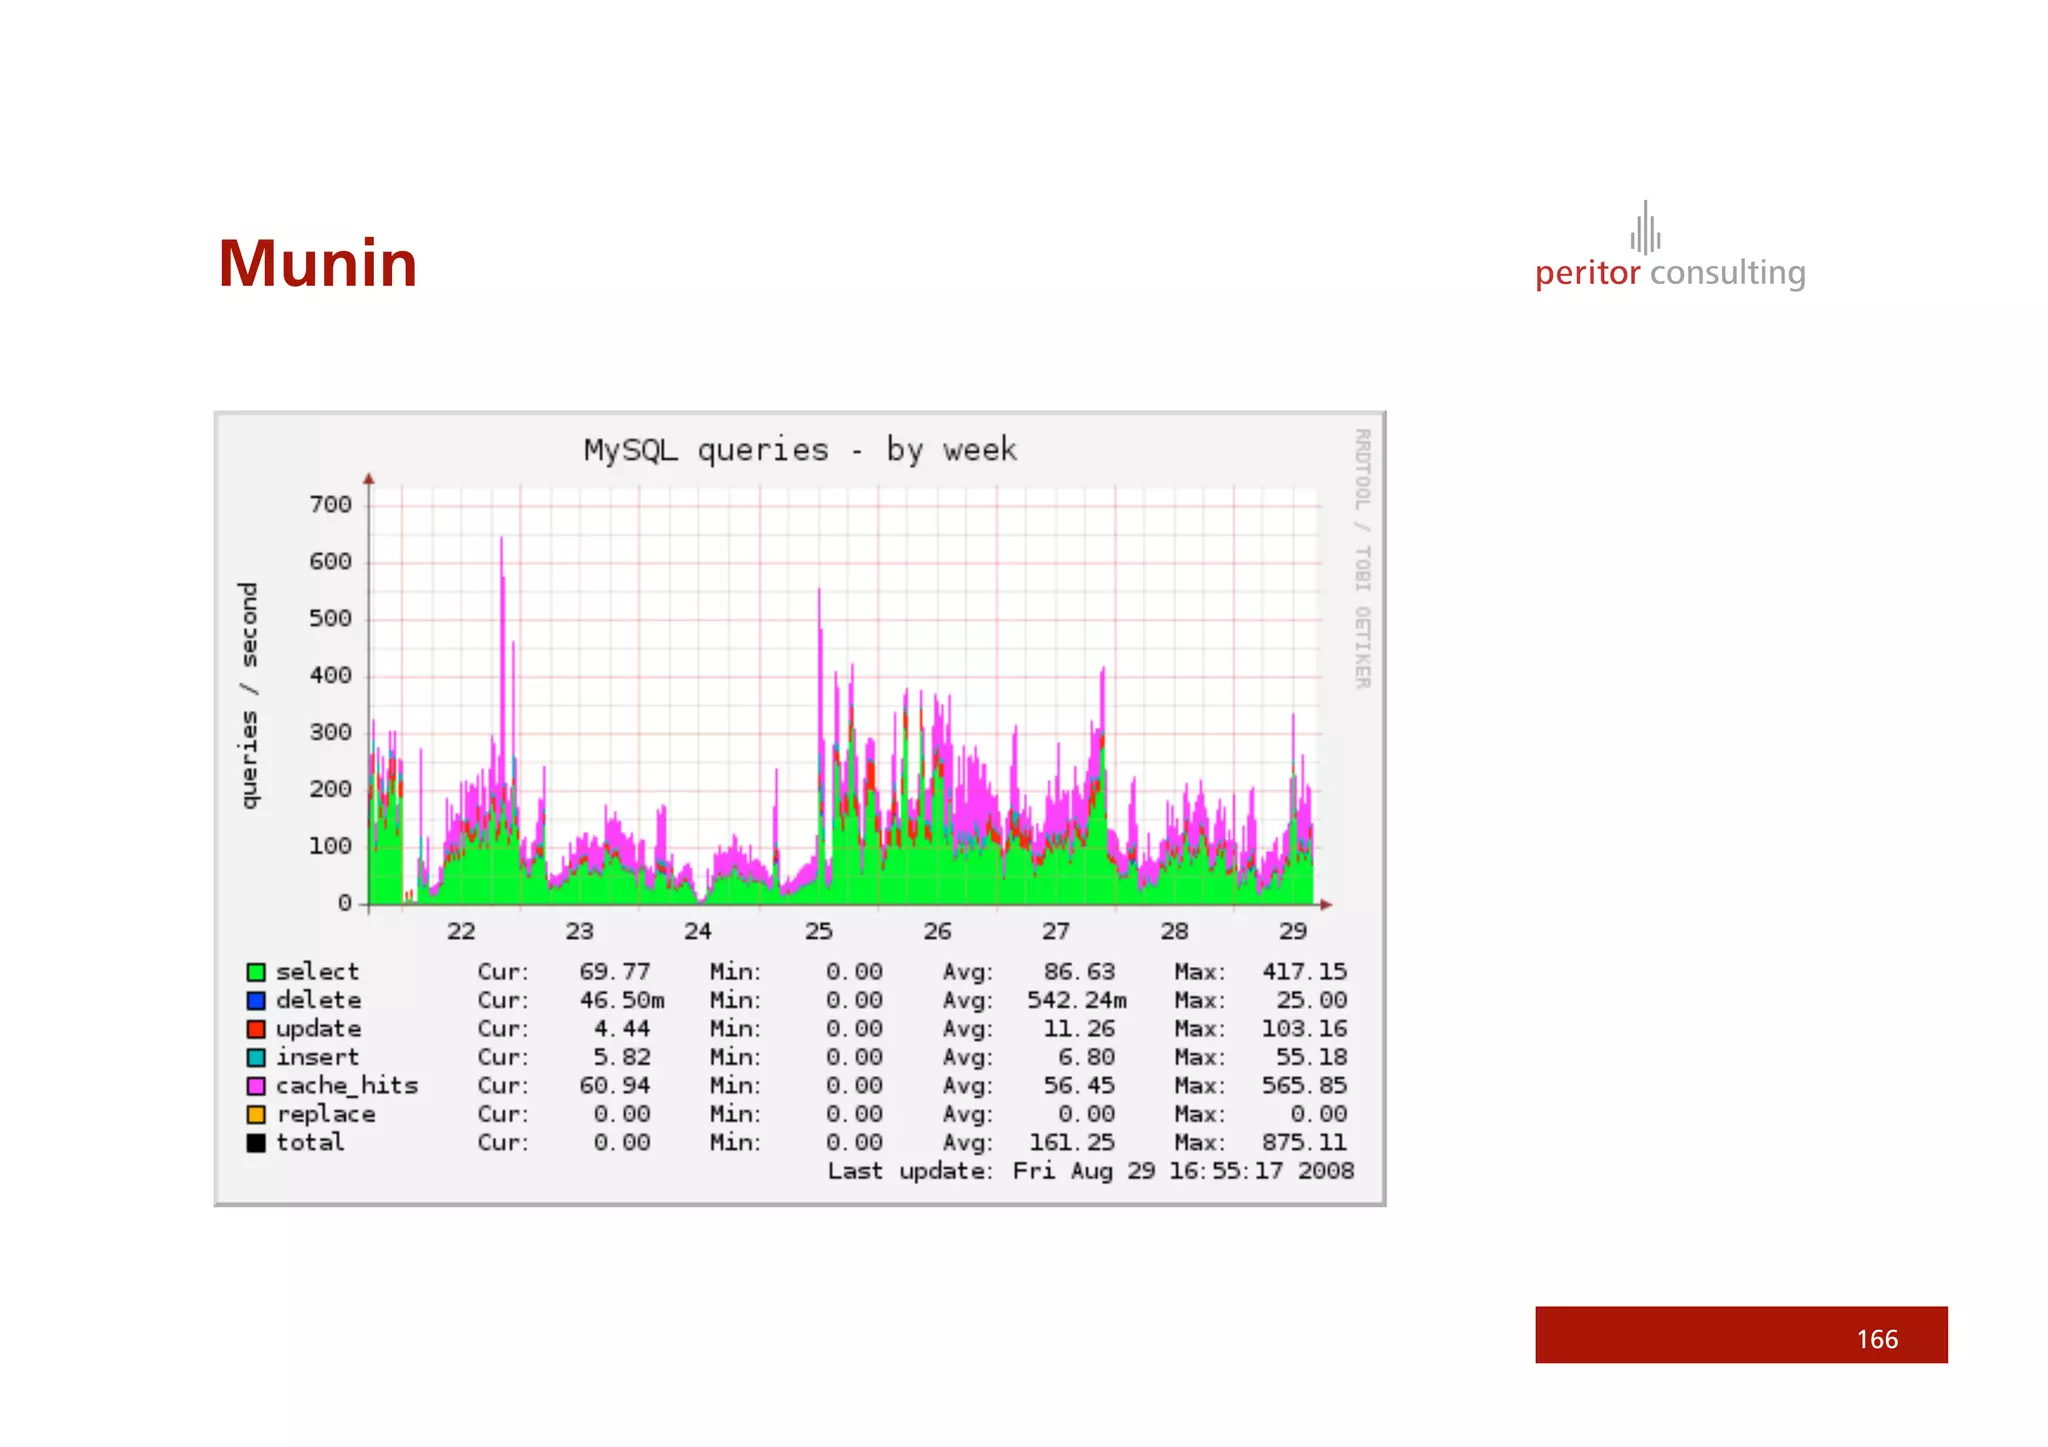Viewport: 2048px width, 1447px height.
Task: Click the x-axis day label 22
Action: (461, 932)
